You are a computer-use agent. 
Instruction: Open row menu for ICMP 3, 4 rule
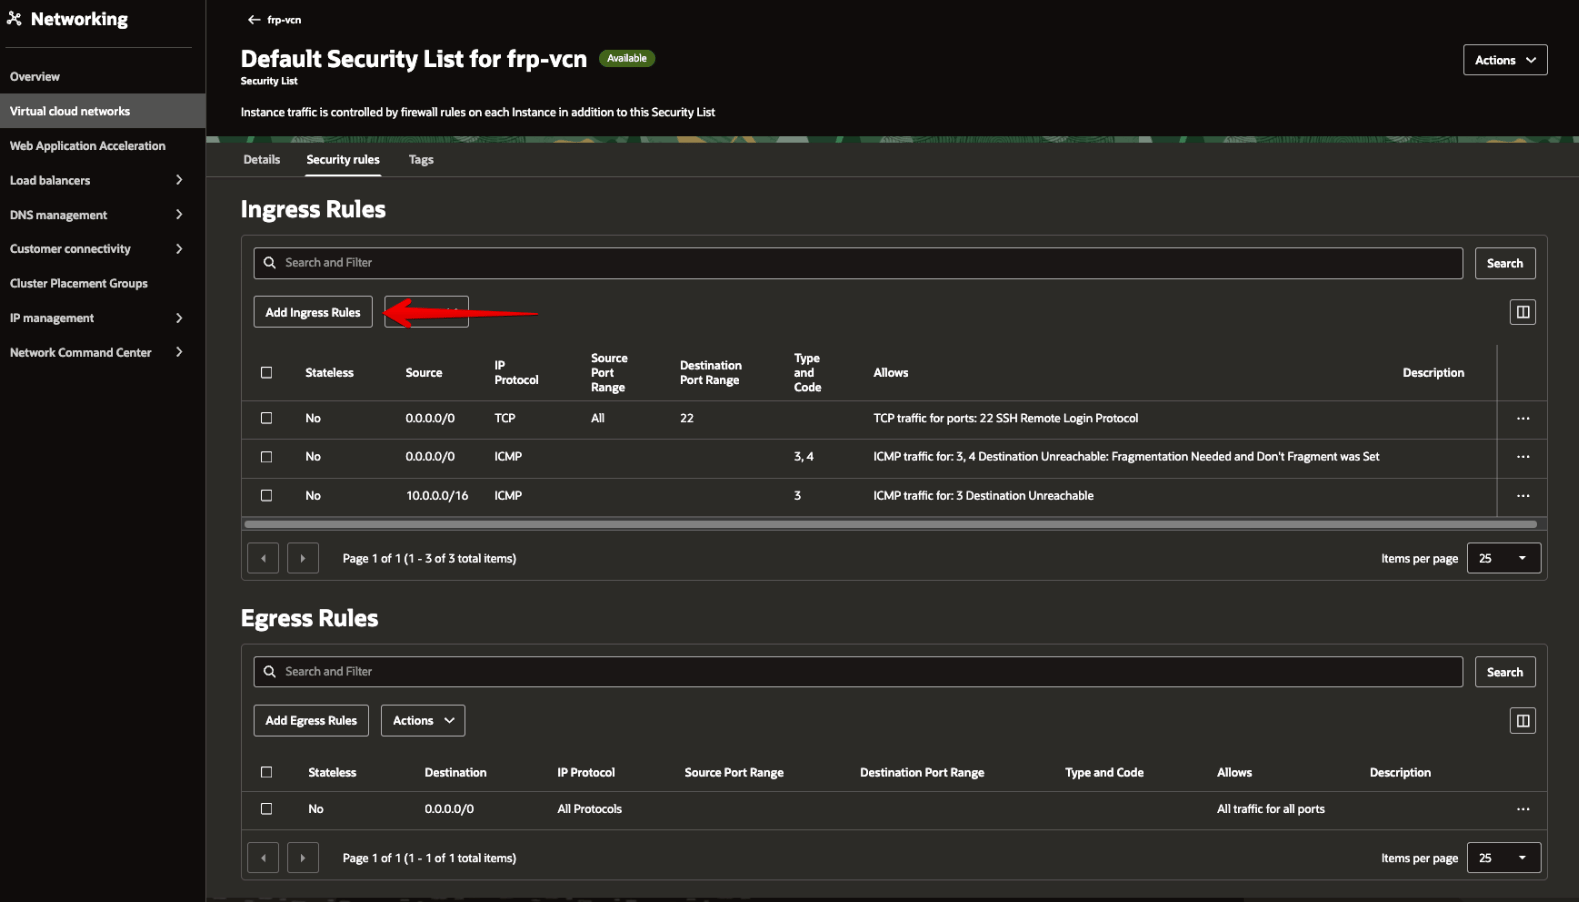(x=1522, y=457)
